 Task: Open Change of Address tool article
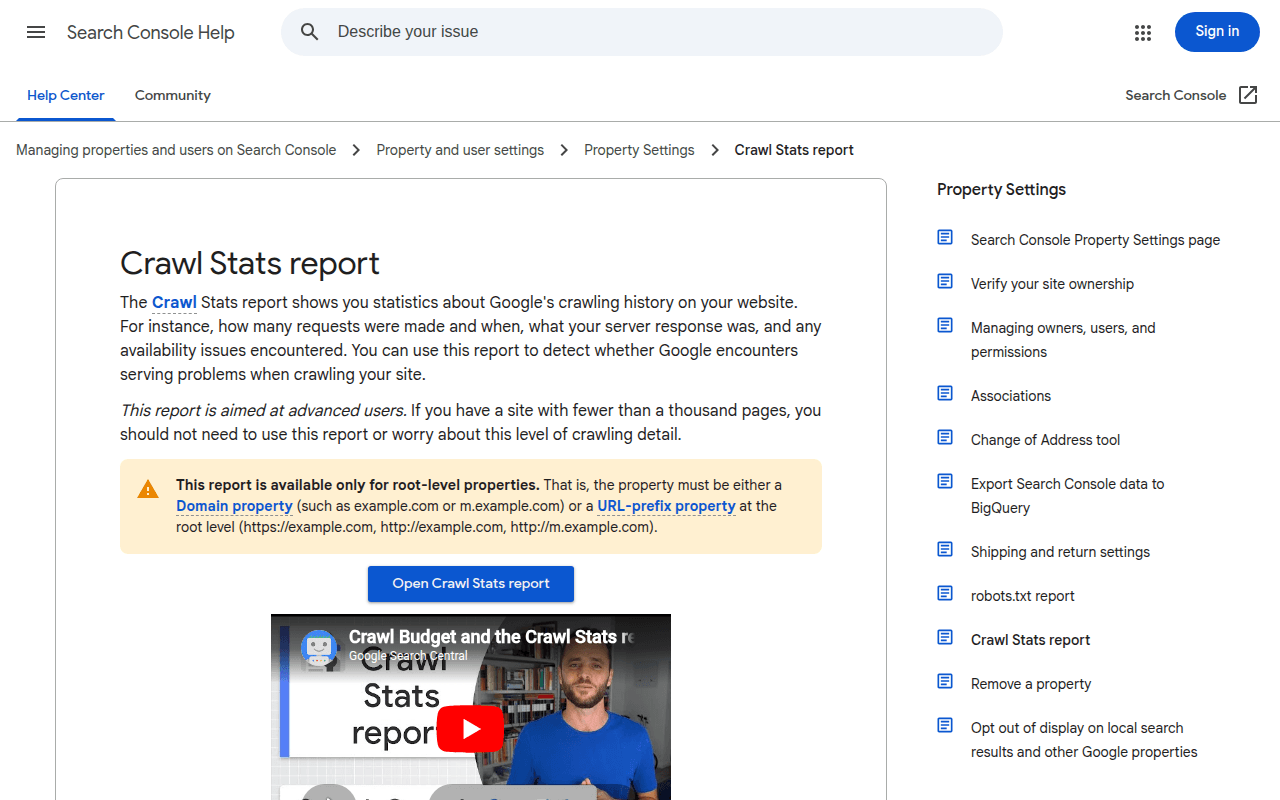pyautogui.click(x=1045, y=440)
